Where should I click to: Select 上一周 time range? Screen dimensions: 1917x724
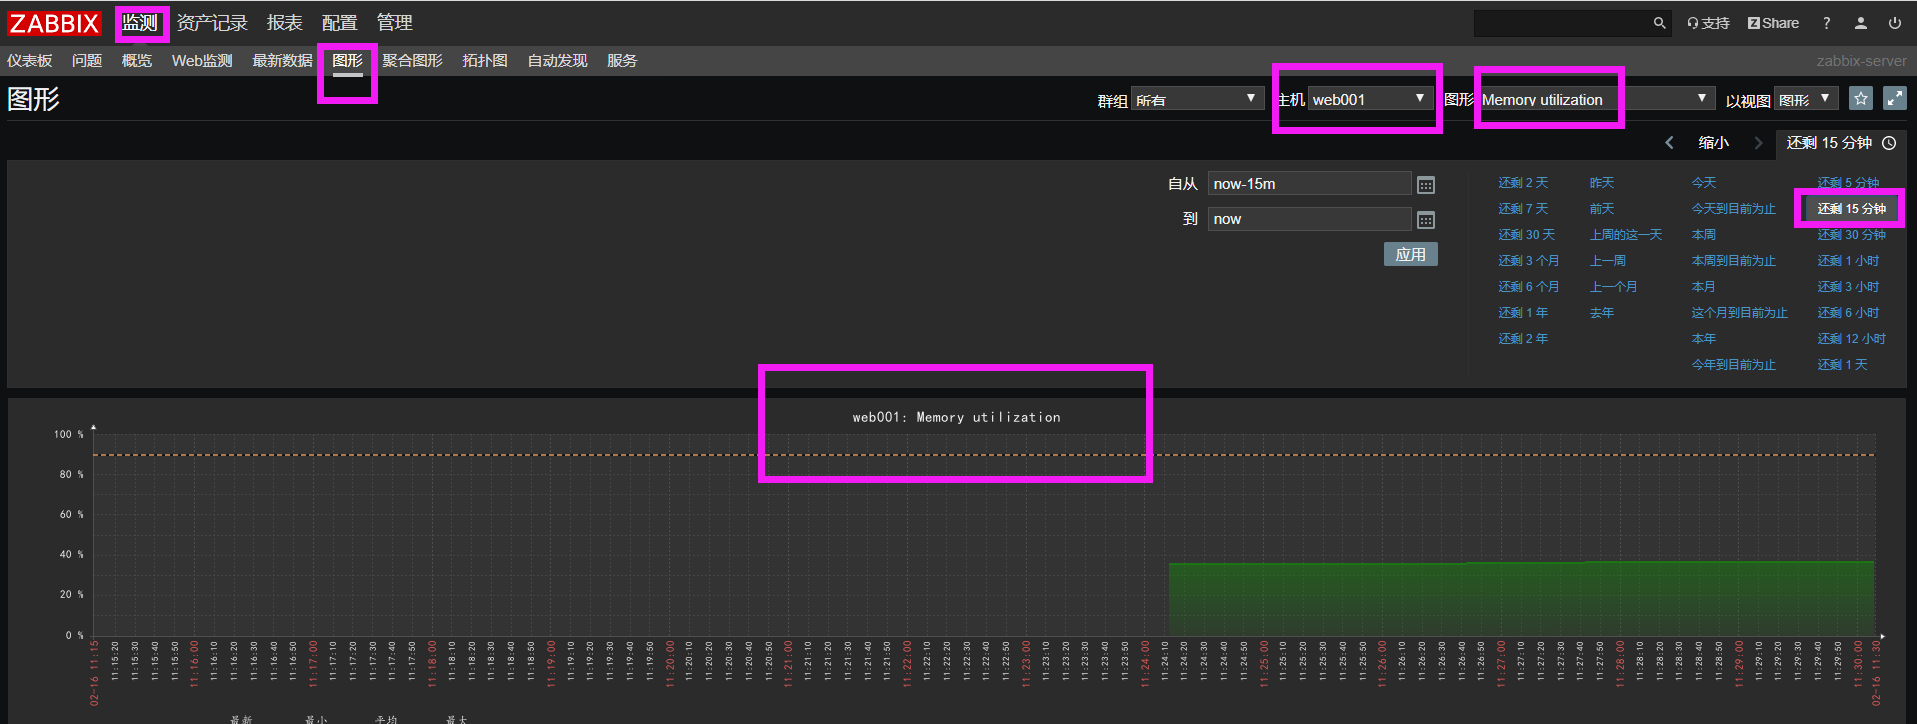1608,261
